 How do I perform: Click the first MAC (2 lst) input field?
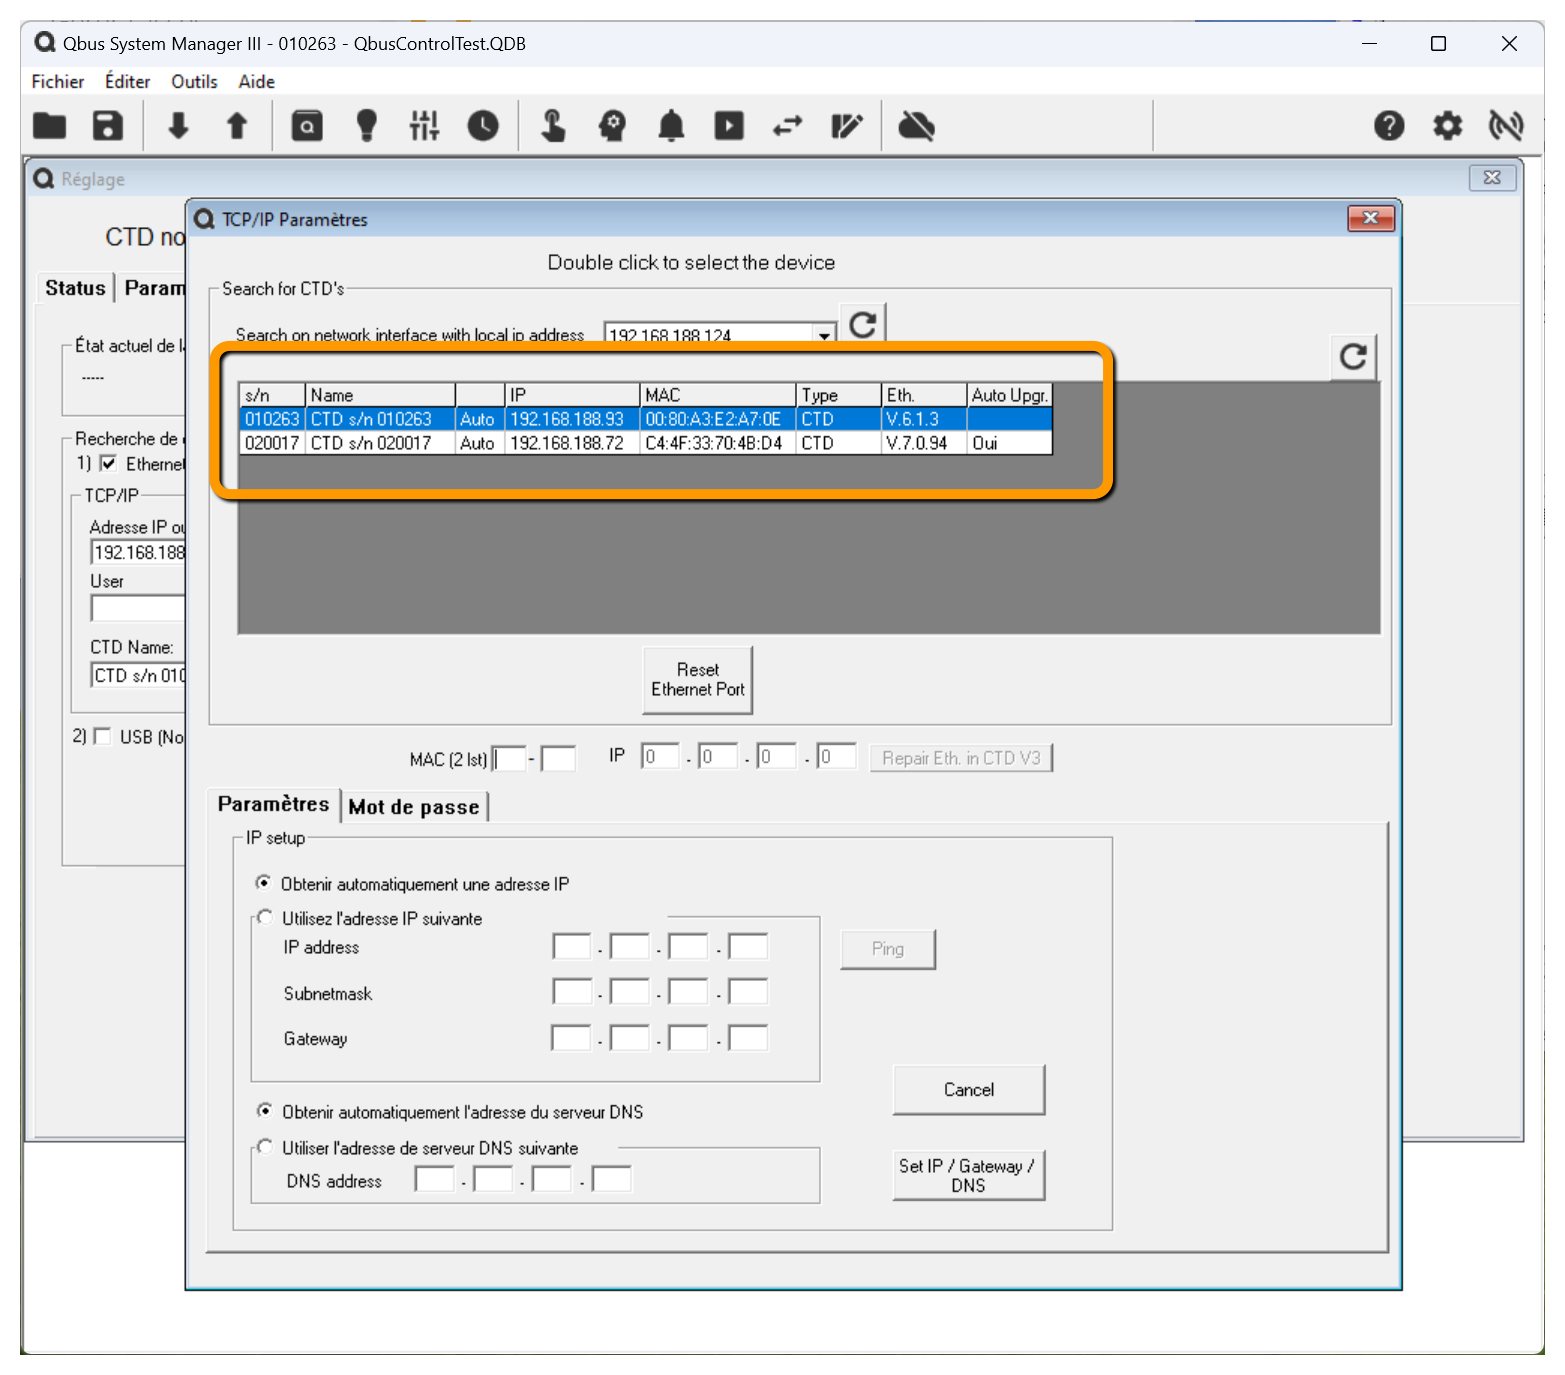(x=510, y=759)
